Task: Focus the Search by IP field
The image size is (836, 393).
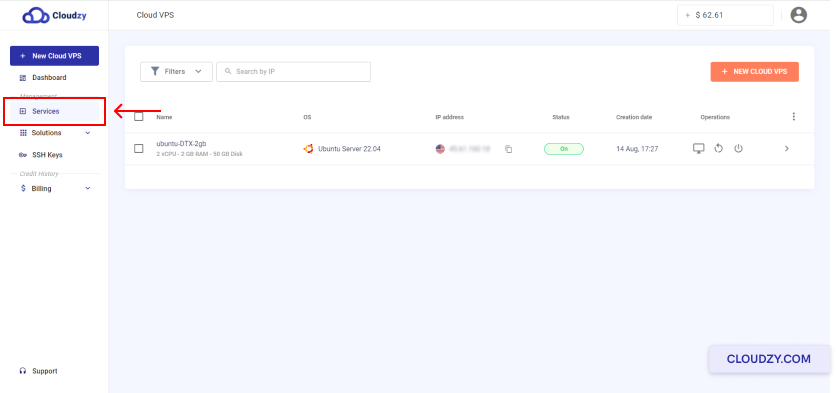Action: 293,71
